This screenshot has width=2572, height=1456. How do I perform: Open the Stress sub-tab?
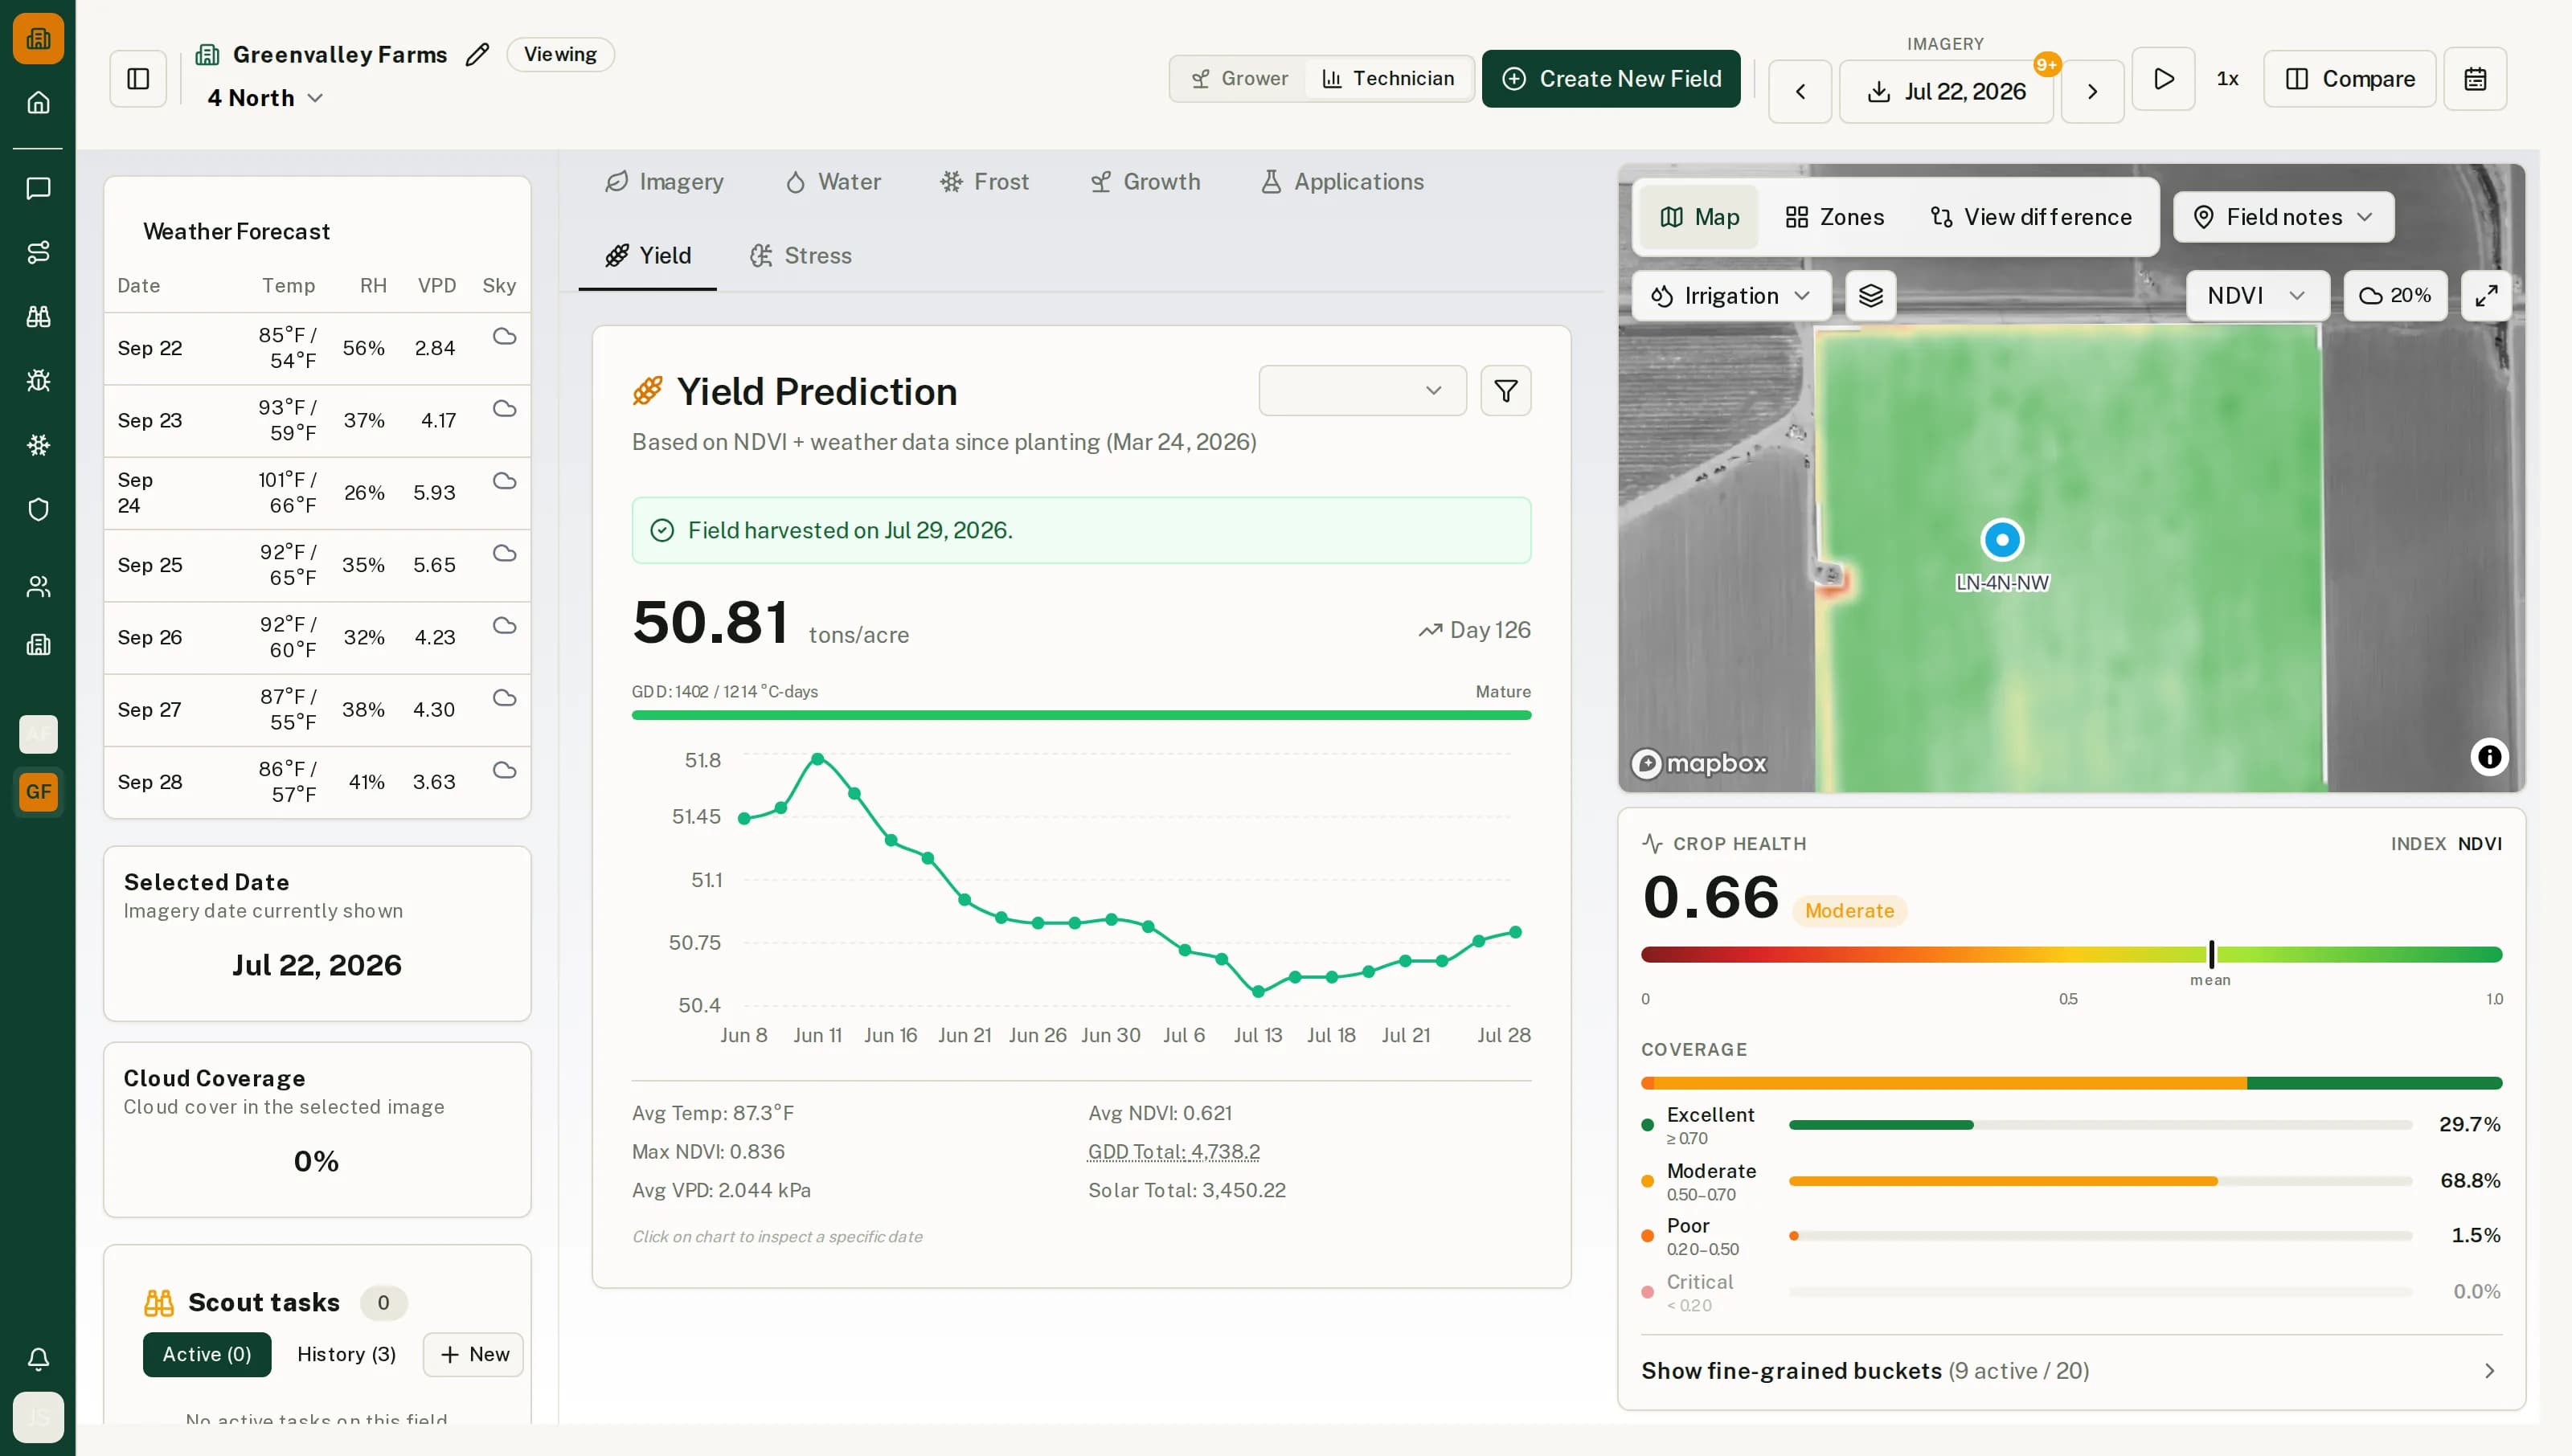(x=802, y=256)
